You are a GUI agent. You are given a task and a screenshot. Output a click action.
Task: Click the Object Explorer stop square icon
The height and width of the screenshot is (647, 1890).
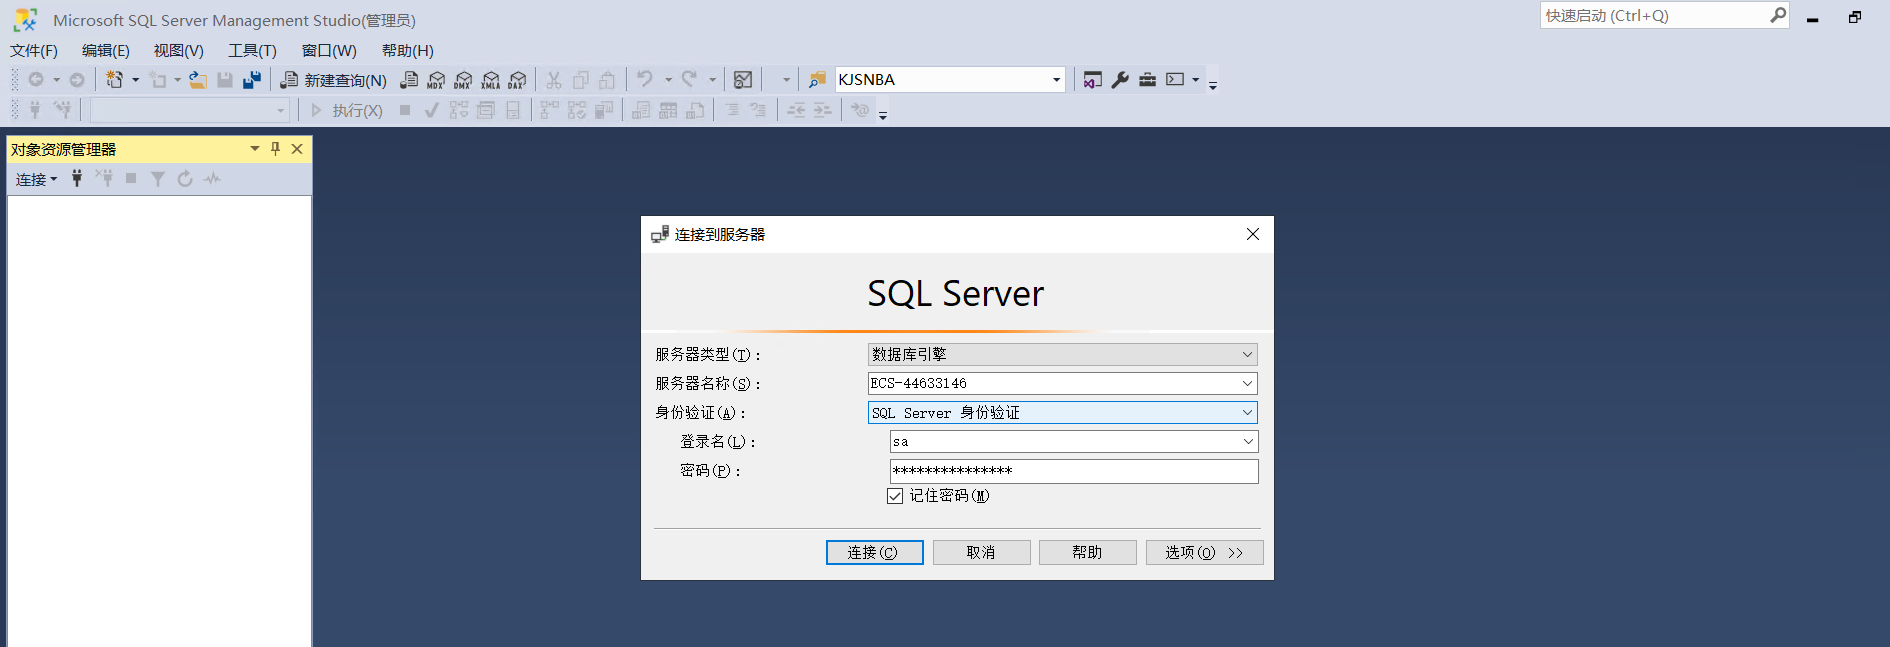click(131, 179)
